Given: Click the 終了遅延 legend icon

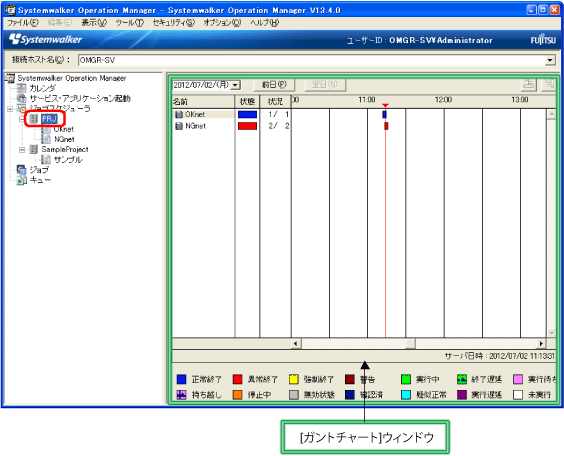Looking at the screenshot, I should pos(462,379).
